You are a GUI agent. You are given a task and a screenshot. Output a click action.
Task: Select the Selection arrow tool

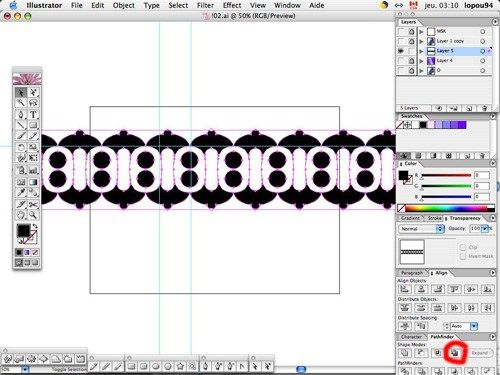click(21, 92)
